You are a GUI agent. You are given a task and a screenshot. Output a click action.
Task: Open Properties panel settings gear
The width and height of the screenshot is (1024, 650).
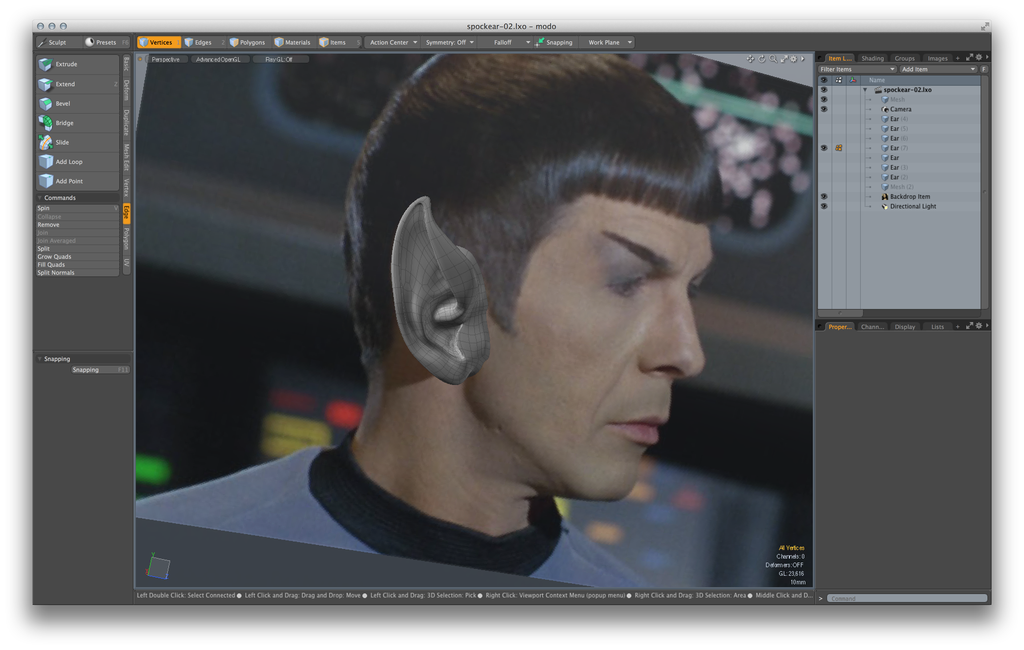click(x=979, y=325)
